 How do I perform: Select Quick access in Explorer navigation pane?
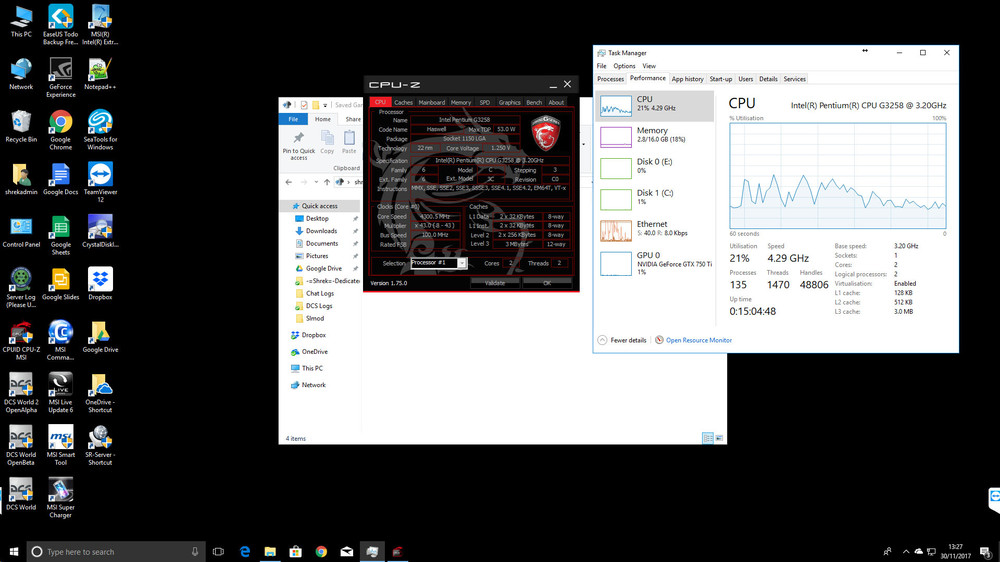[320, 206]
